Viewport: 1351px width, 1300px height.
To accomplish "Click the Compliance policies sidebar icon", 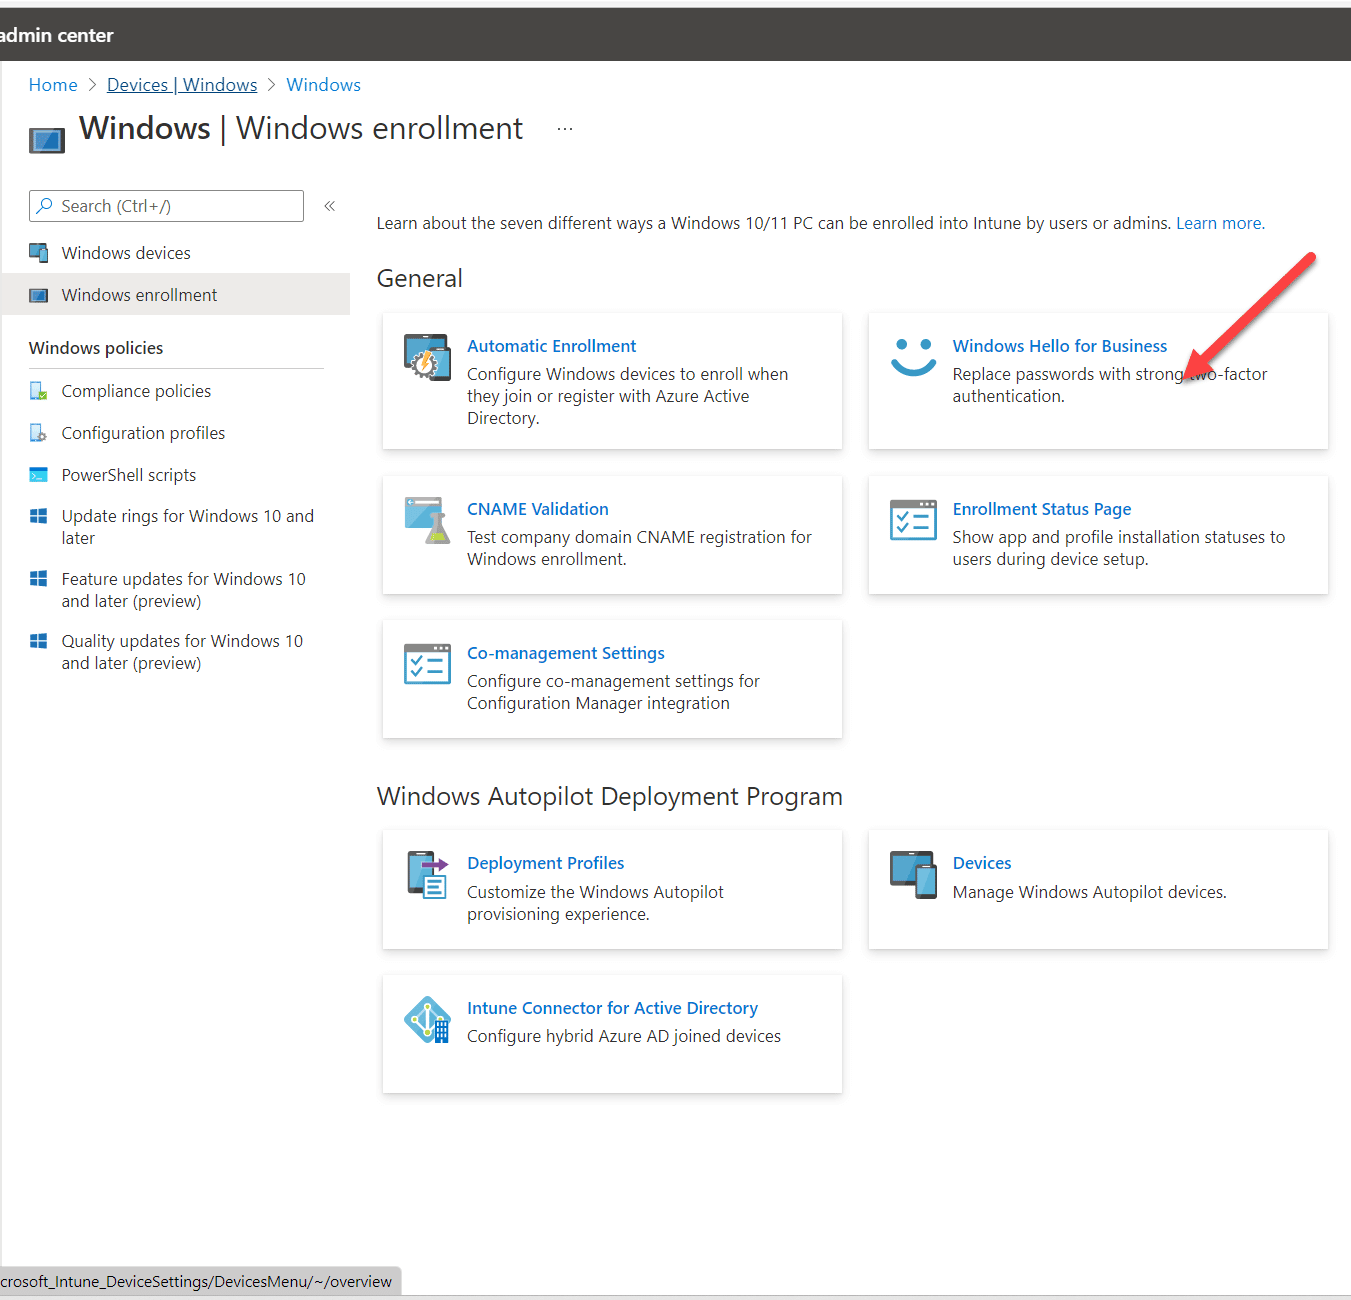I will click(39, 390).
